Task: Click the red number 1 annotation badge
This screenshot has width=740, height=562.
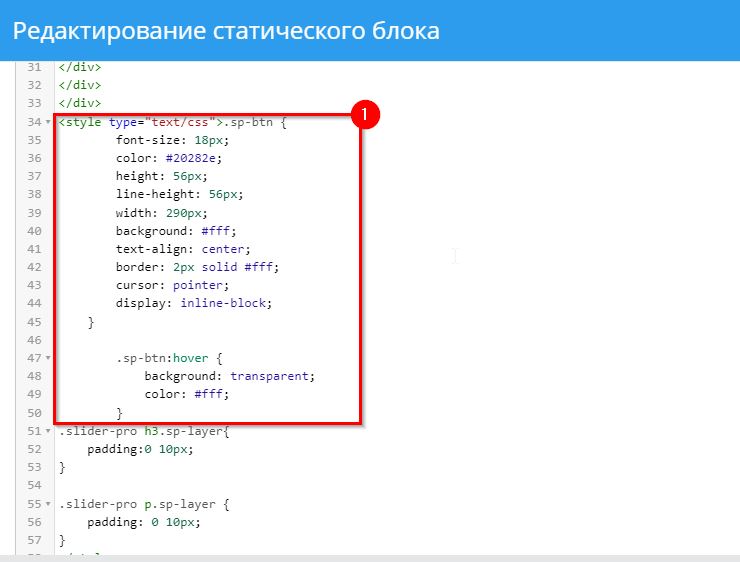Action: [364, 115]
